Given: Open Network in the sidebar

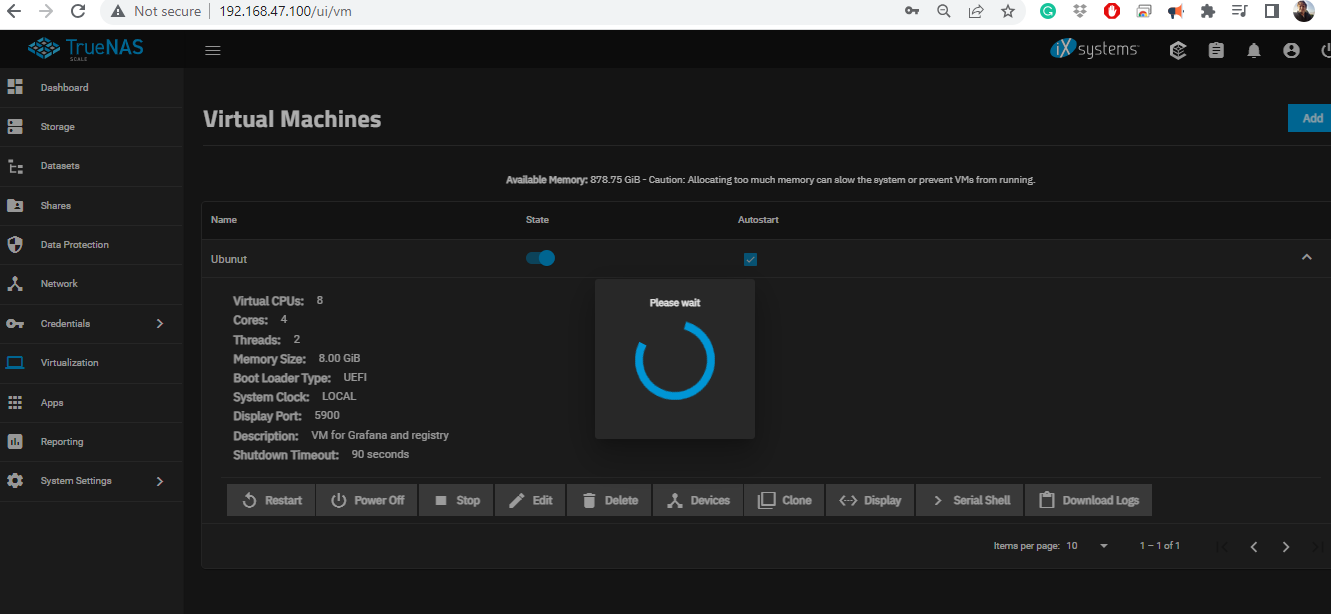Looking at the screenshot, I should pos(91,284).
